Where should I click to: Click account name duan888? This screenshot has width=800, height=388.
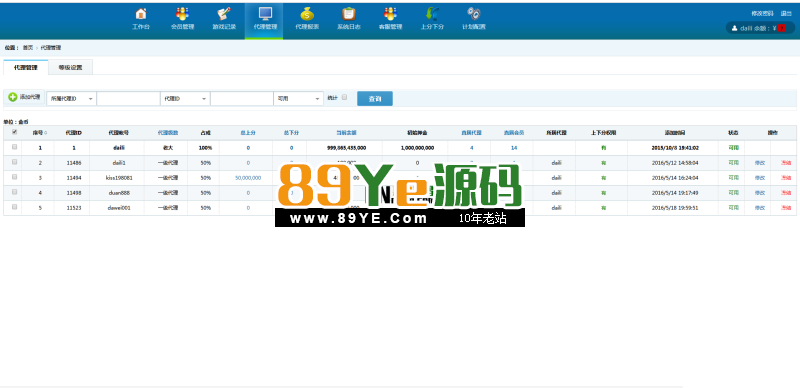pos(119,193)
